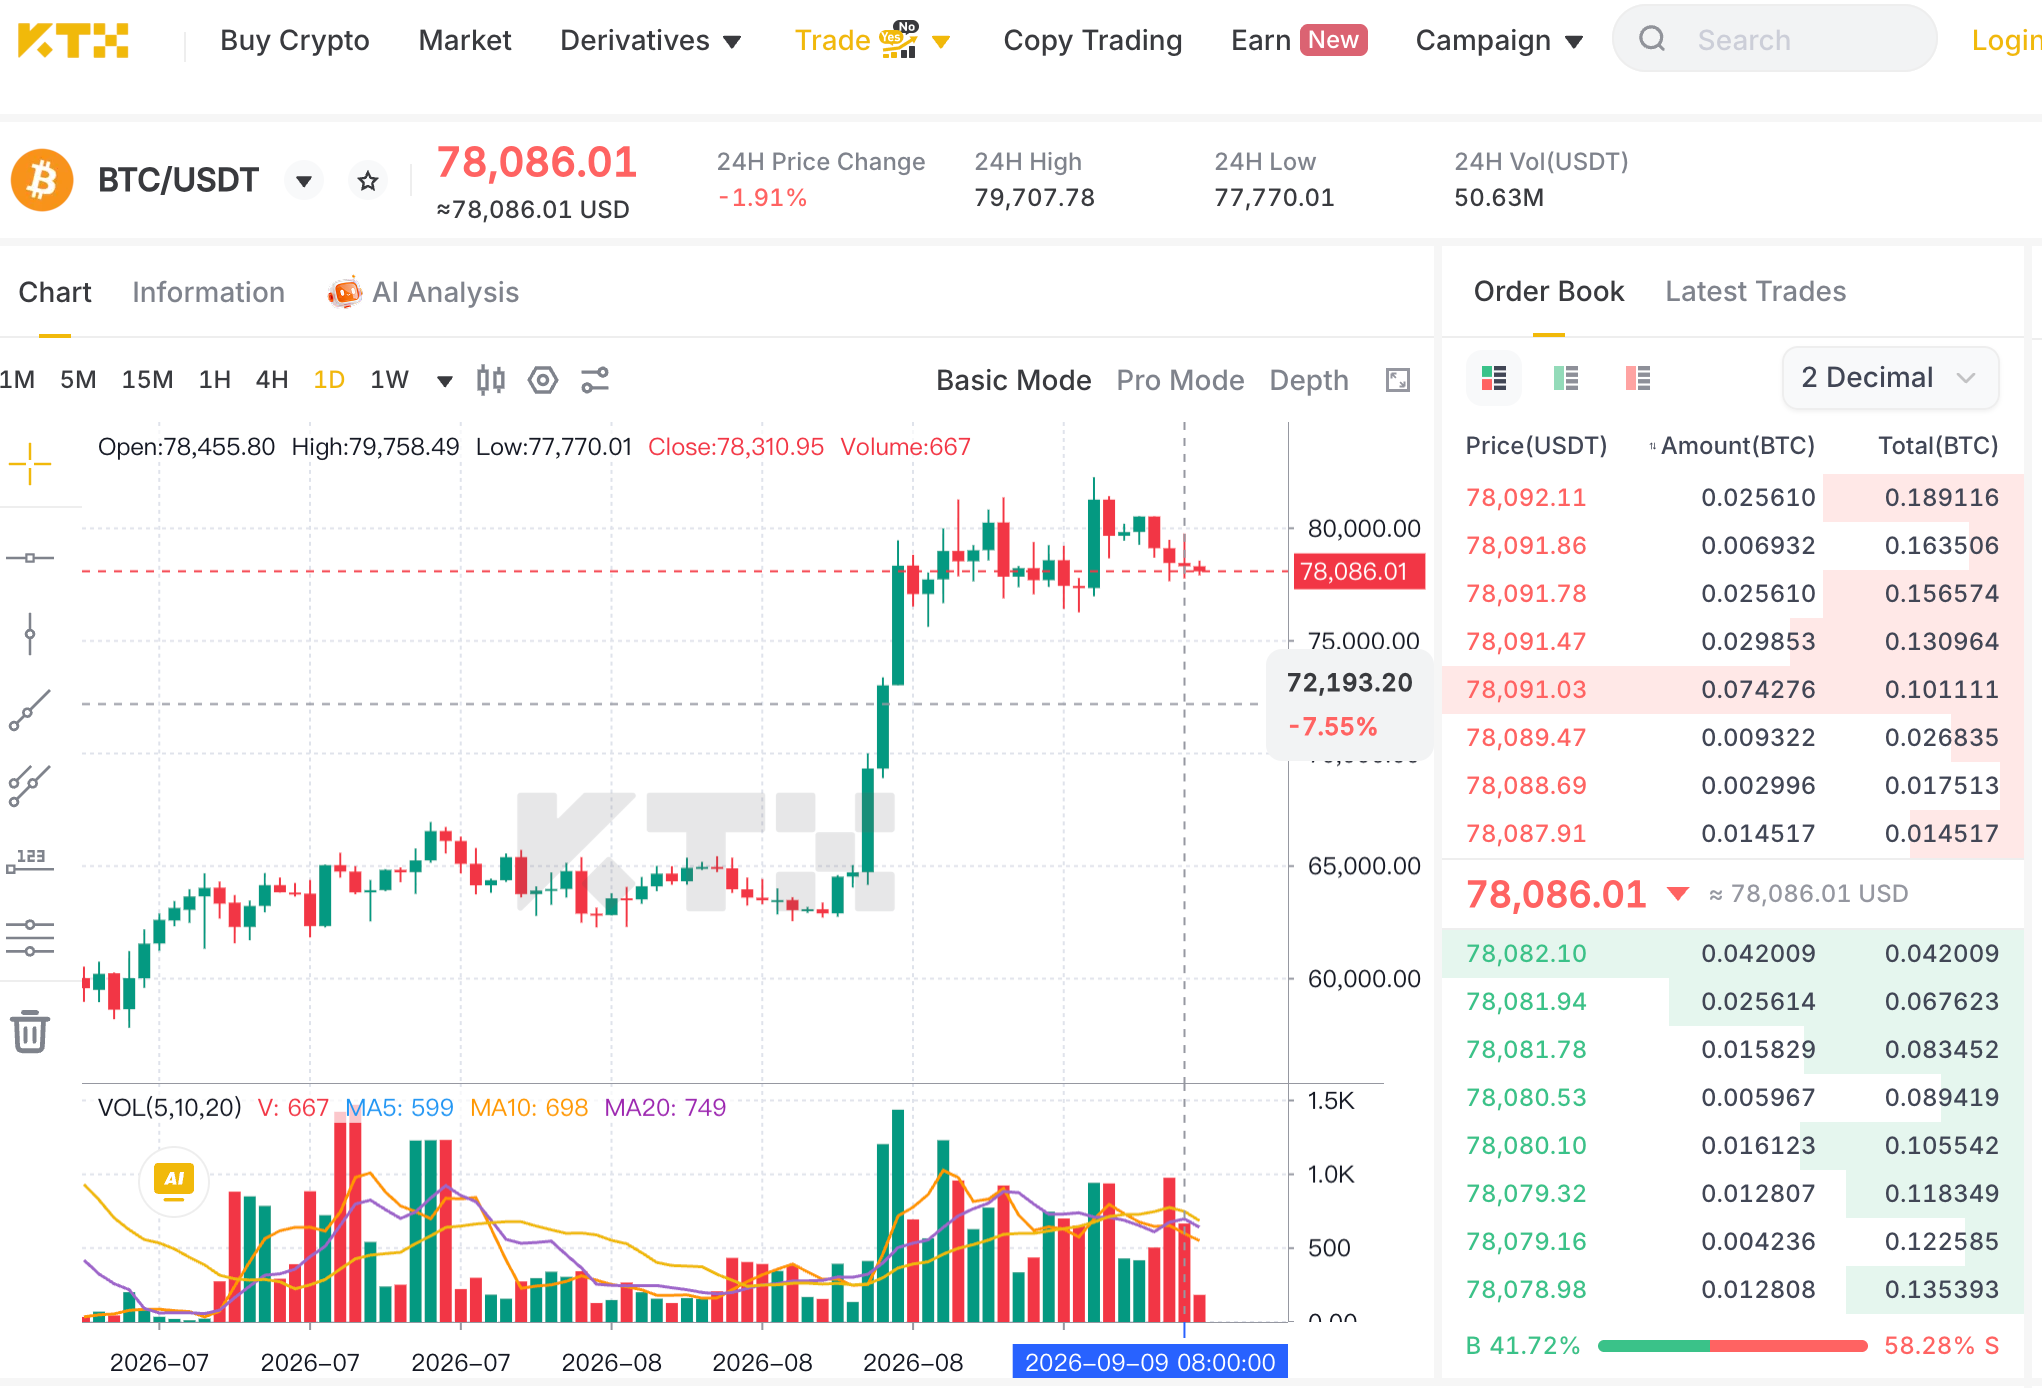Switch to Order Book tab
Screen dimensions: 2042x1388
pyautogui.click(x=1548, y=291)
